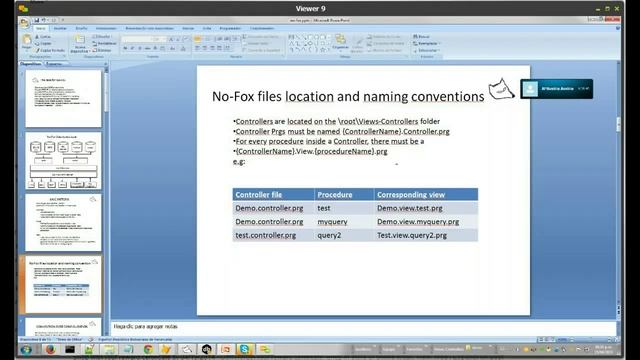This screenshot has height=360, width=640.
Task: Toggle strikethrough formatting
Action: coord(147,48)
